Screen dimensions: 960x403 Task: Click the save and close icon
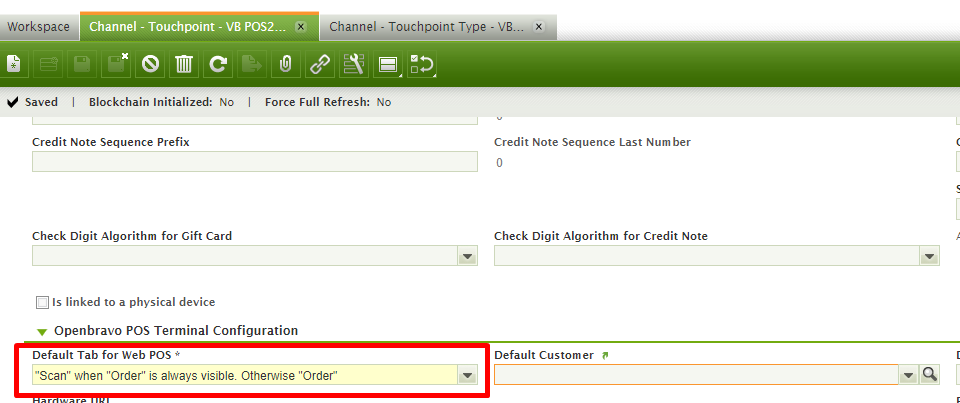116,64
